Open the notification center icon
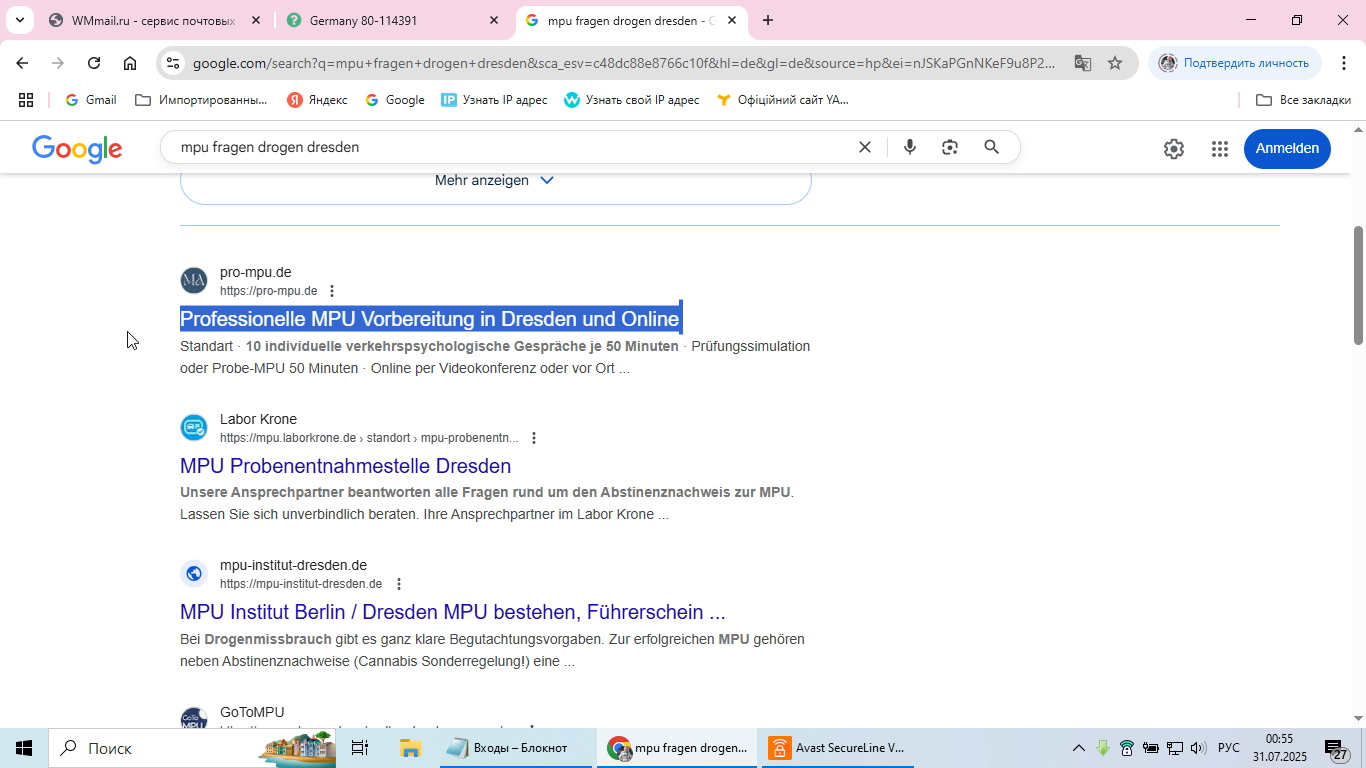Image resolution: width=1366 pixels, height=768 pixels. (x=1337, y=749)
